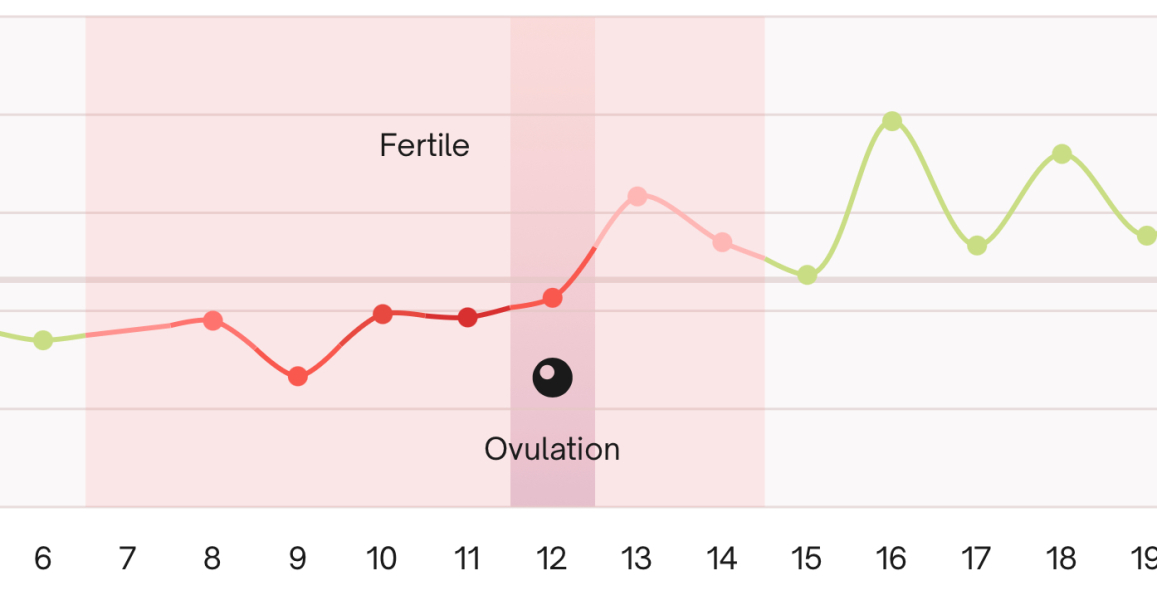
Task: Click the day 10 dark red data point
Action: point(382,314)
